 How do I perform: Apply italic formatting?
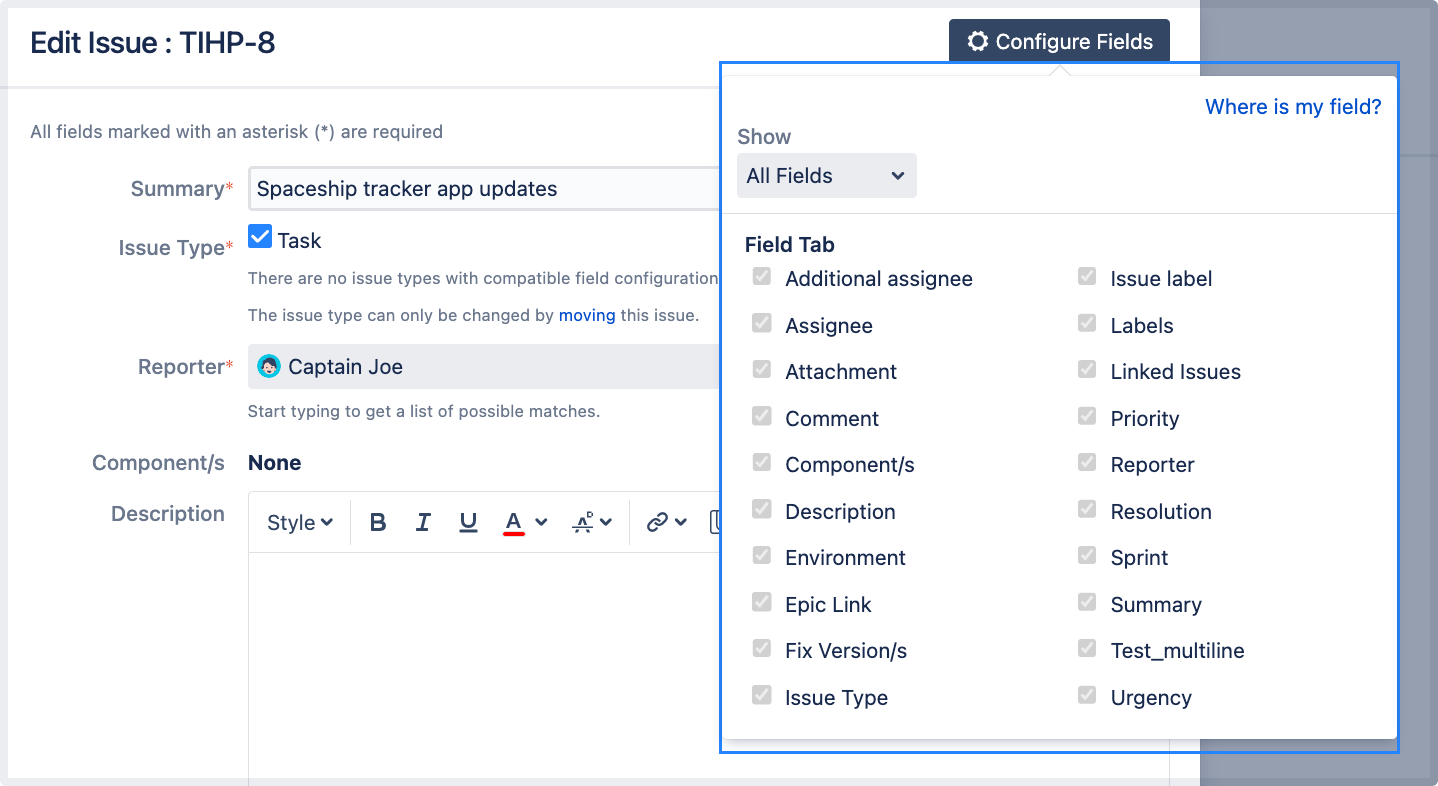423,521
